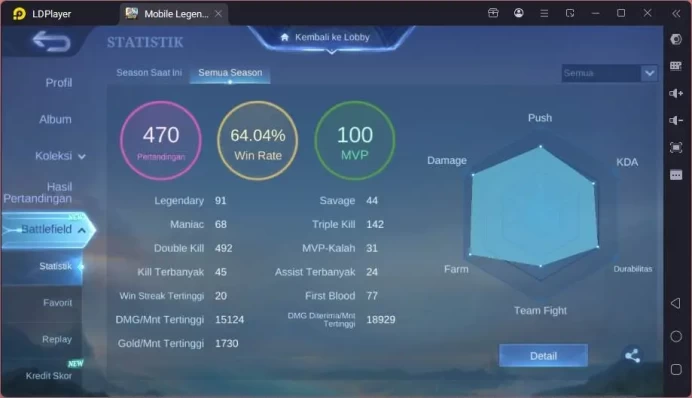Click Kembali ke Lobby button
This screenshot has height=398, width=692.
point(332,38)
